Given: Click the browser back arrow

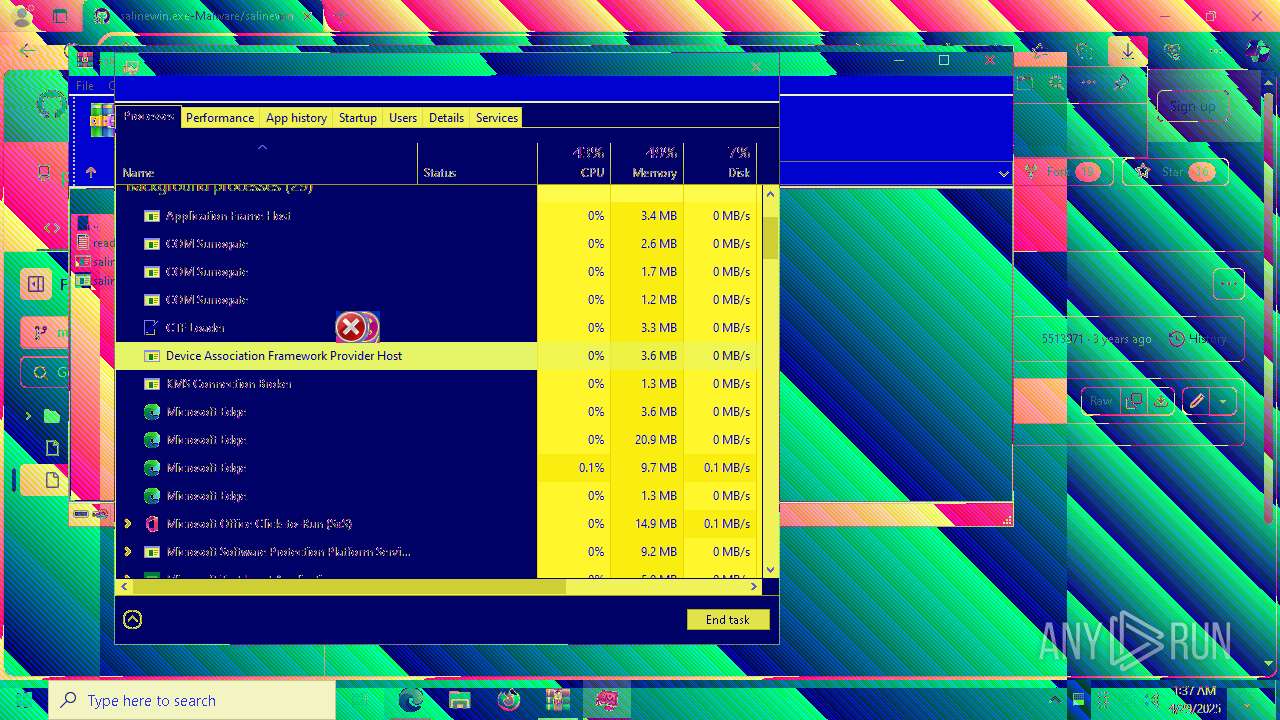Looking at the screenshot, I should (x=27, y=51).
